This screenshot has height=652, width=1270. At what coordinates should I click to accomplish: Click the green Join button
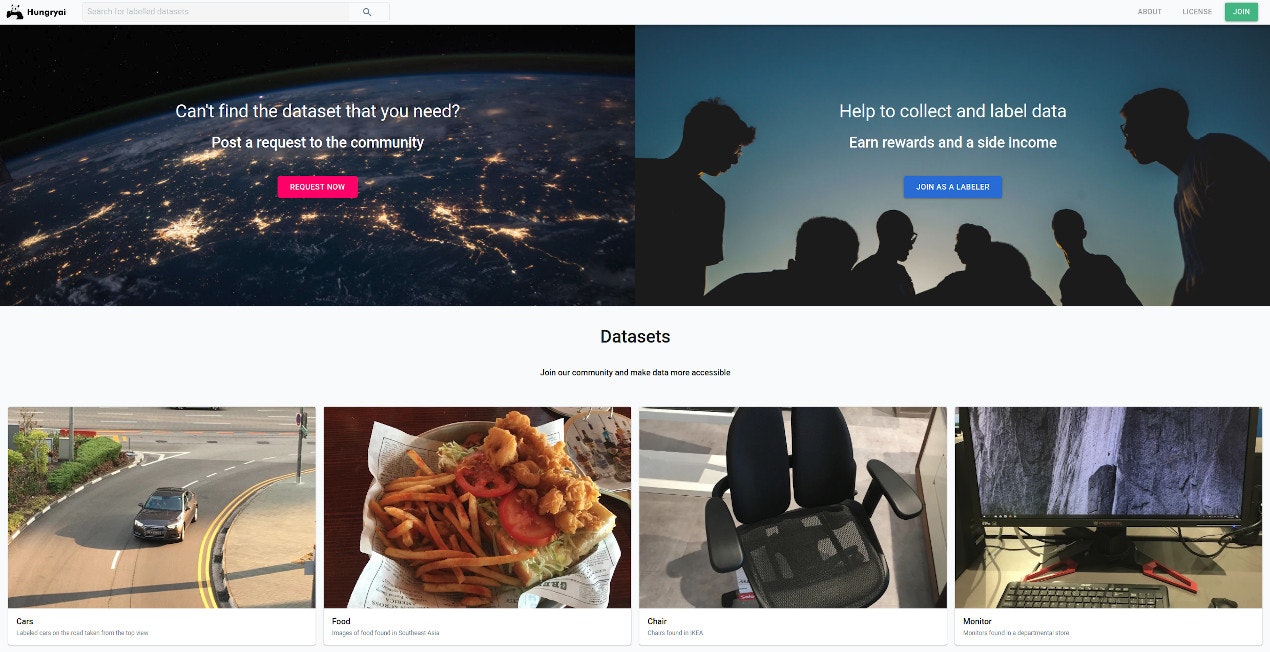pos(1241,12)
